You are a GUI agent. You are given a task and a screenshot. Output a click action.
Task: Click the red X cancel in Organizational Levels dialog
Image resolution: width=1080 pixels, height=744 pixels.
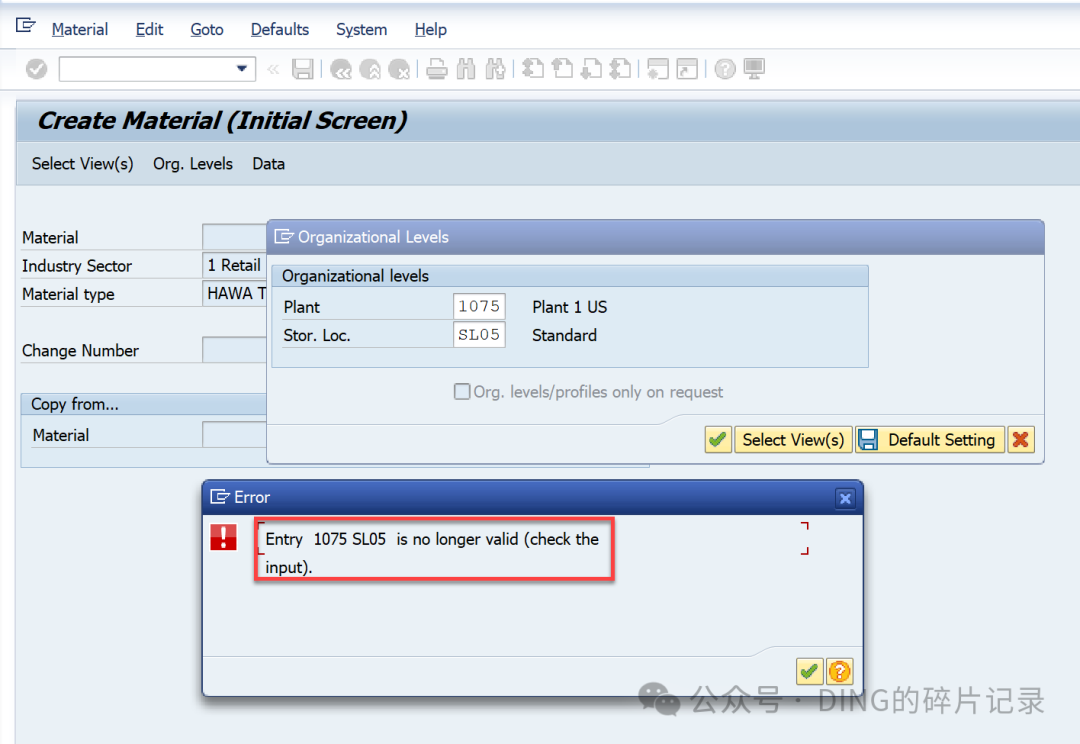pos(1021,440)
